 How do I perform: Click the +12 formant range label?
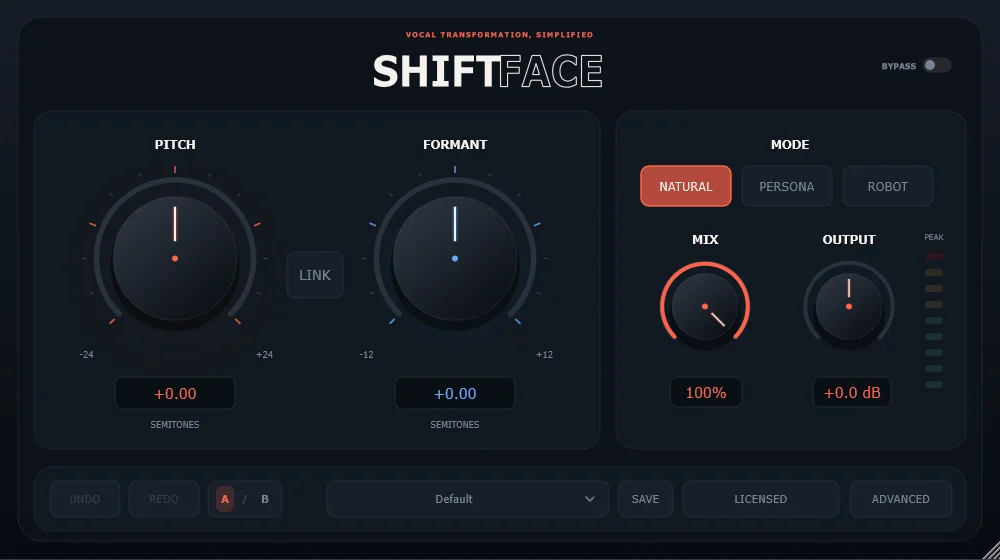[544, 355]
